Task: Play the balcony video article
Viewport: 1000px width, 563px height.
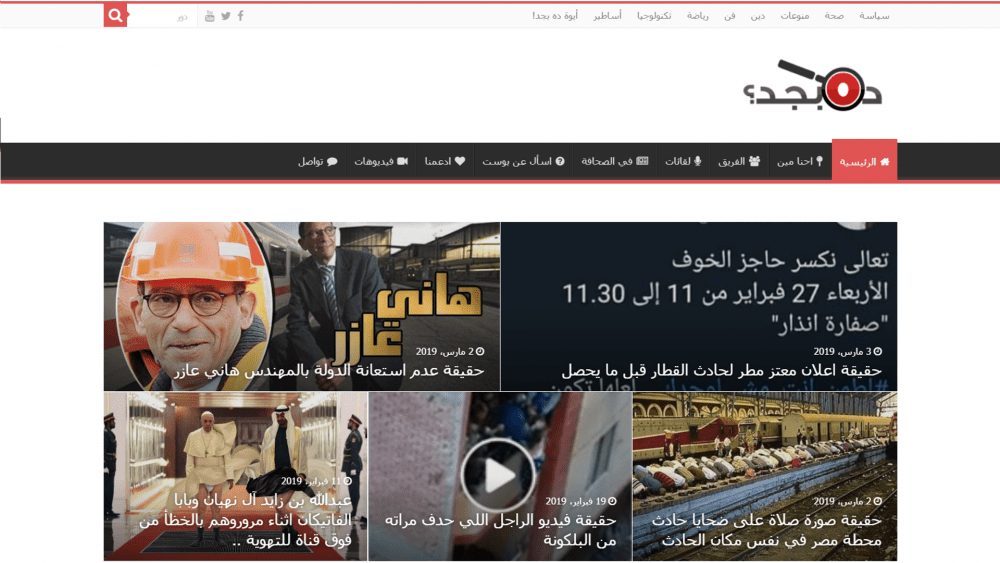Action: click(x=498, y=475)
